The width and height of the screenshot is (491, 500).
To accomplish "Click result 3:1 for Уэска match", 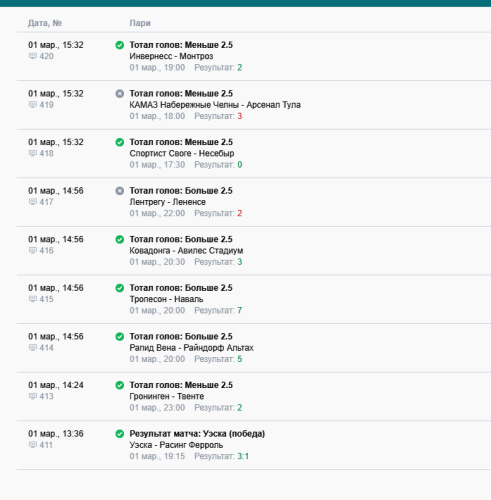I will coord(243,456).
